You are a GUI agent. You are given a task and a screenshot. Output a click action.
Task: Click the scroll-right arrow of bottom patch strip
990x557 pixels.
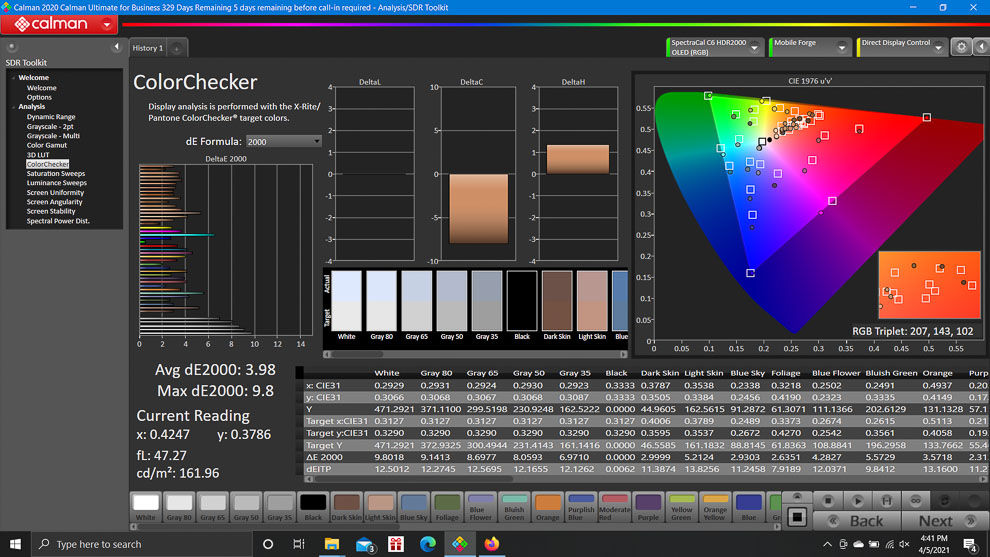(x=777, y=526)
